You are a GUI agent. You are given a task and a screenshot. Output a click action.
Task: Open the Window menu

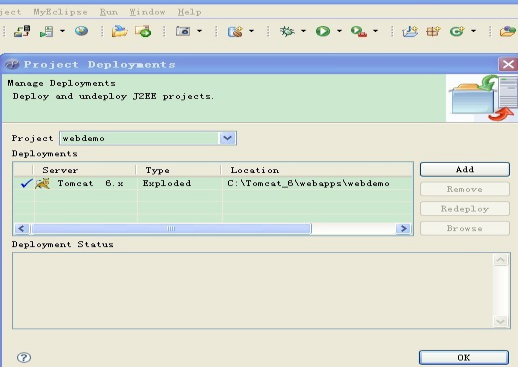[x=147, y=12]
